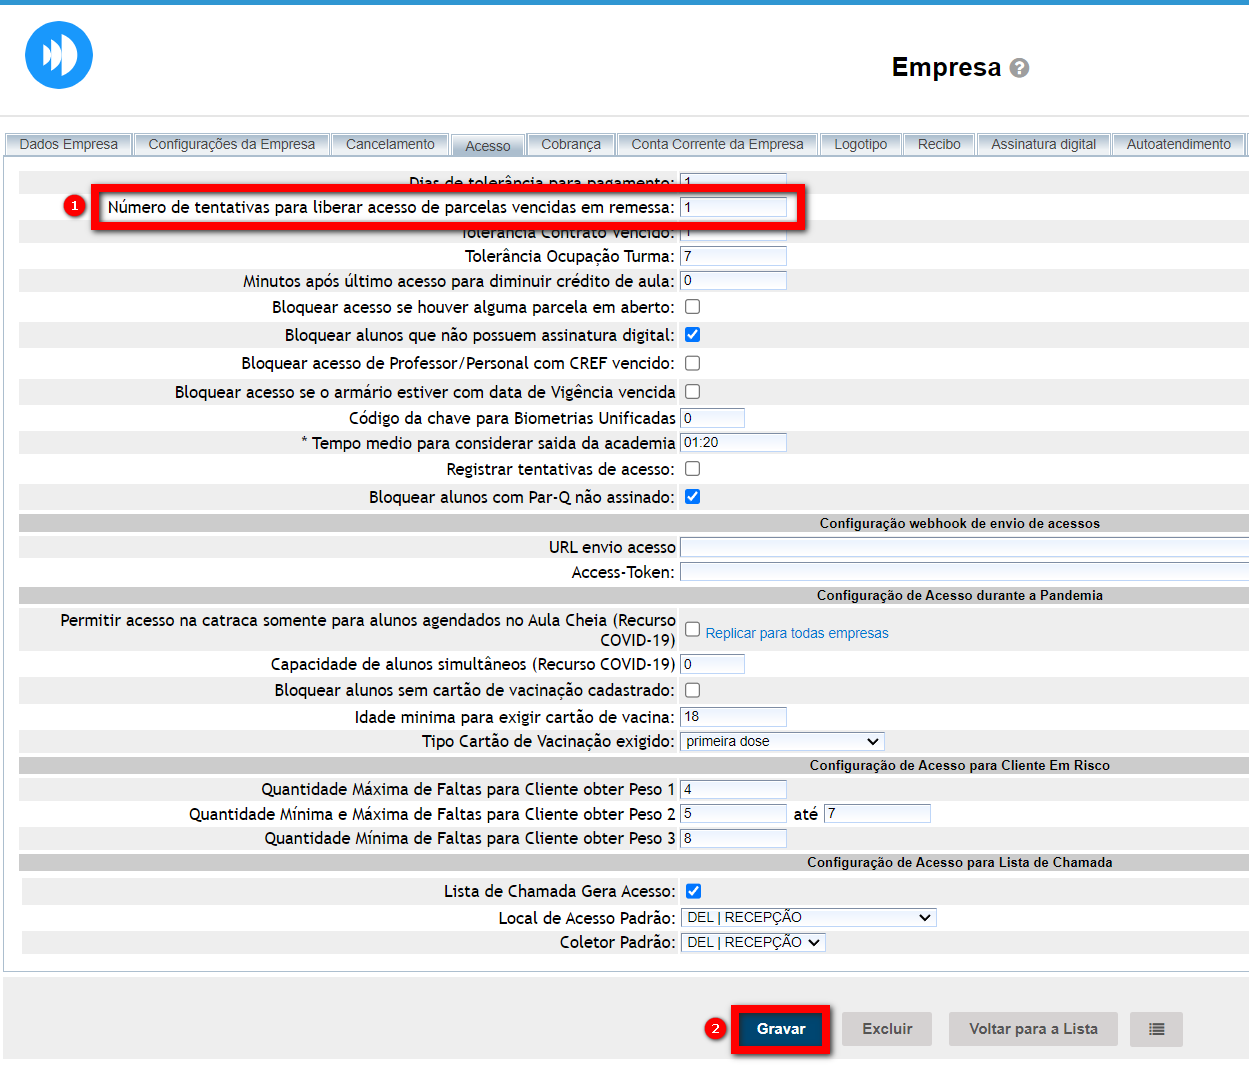This screenshot has width=1249, height=1080.
Task: Click the help question mark beside Empresa
Action: pyautogui.click(x=1019, y=68)
